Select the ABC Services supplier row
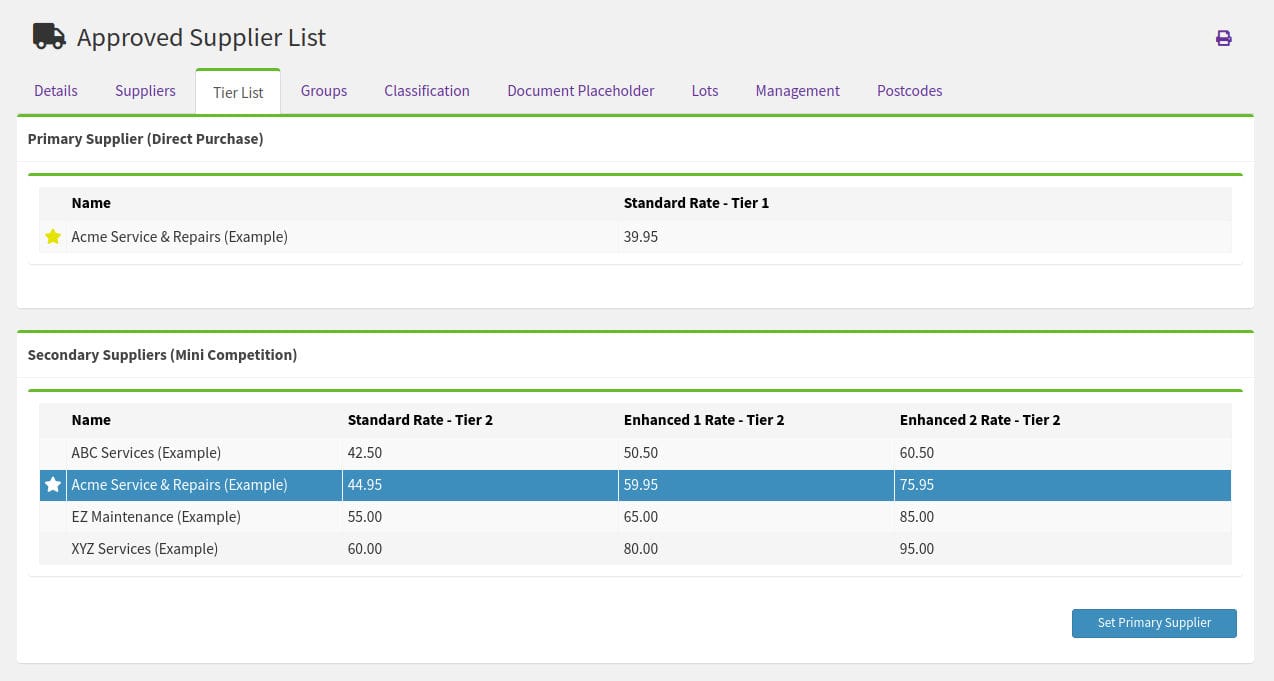This screenshot has width=1274, height=681. click(146, 452)
